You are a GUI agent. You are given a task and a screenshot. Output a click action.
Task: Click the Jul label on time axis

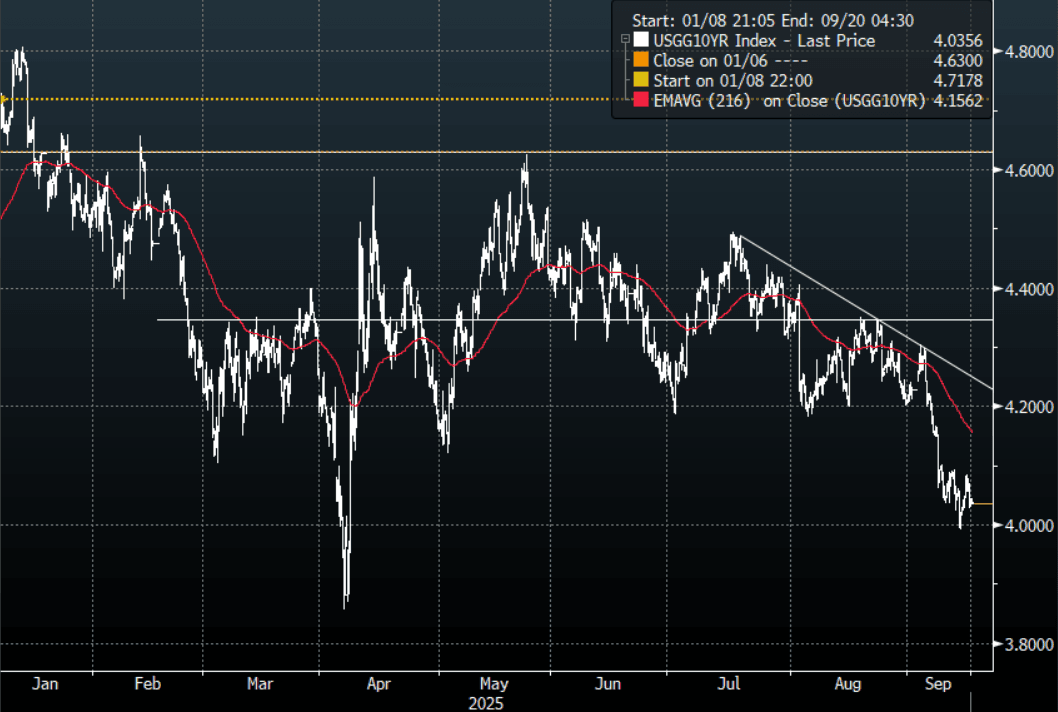click(729, 684)
